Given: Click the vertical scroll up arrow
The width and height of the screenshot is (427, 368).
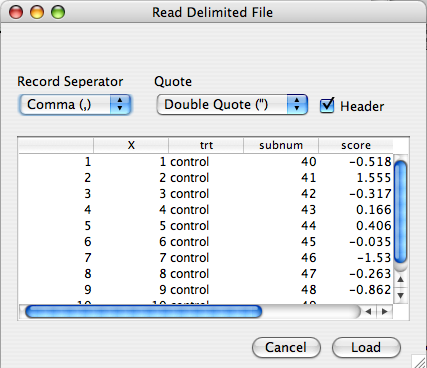Looking at the screenshot, I should pos(401,280).
